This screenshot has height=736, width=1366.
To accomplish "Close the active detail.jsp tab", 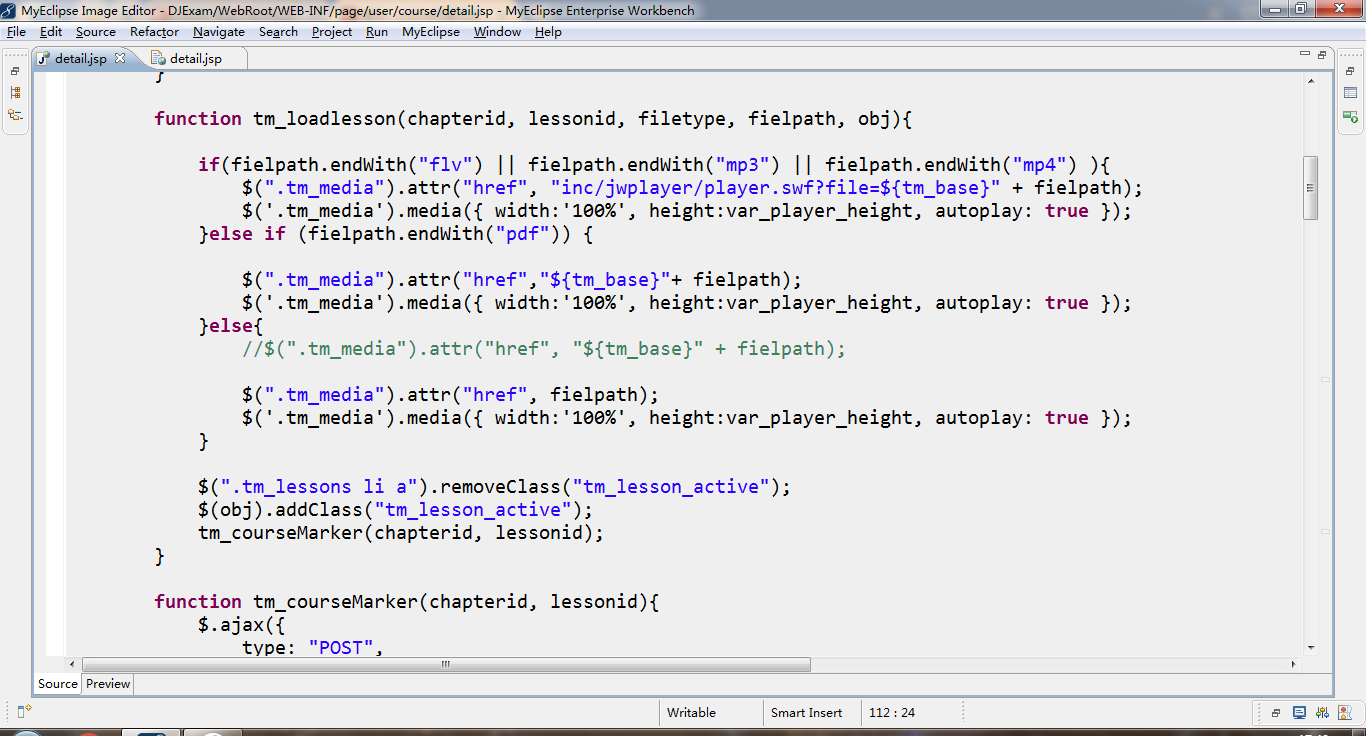I will 121,58.
